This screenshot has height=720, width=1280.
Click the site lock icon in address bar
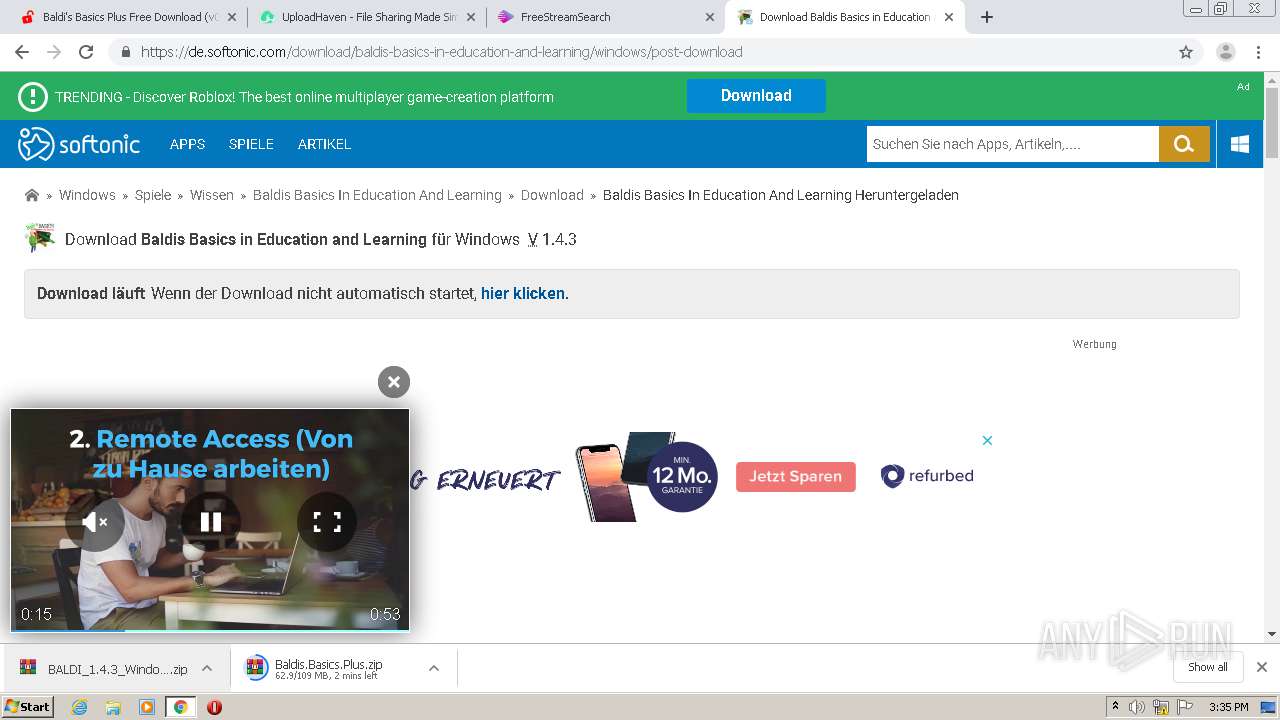[125, 52]
